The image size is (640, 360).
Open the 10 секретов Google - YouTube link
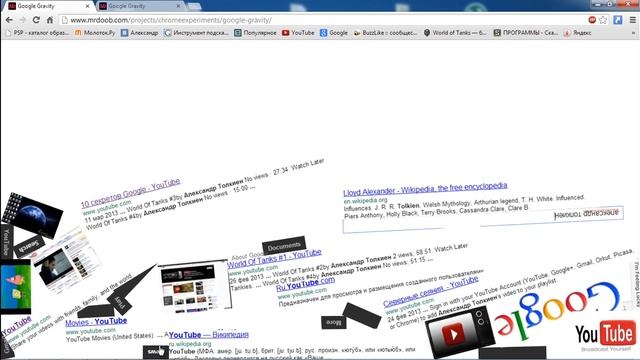130,193
